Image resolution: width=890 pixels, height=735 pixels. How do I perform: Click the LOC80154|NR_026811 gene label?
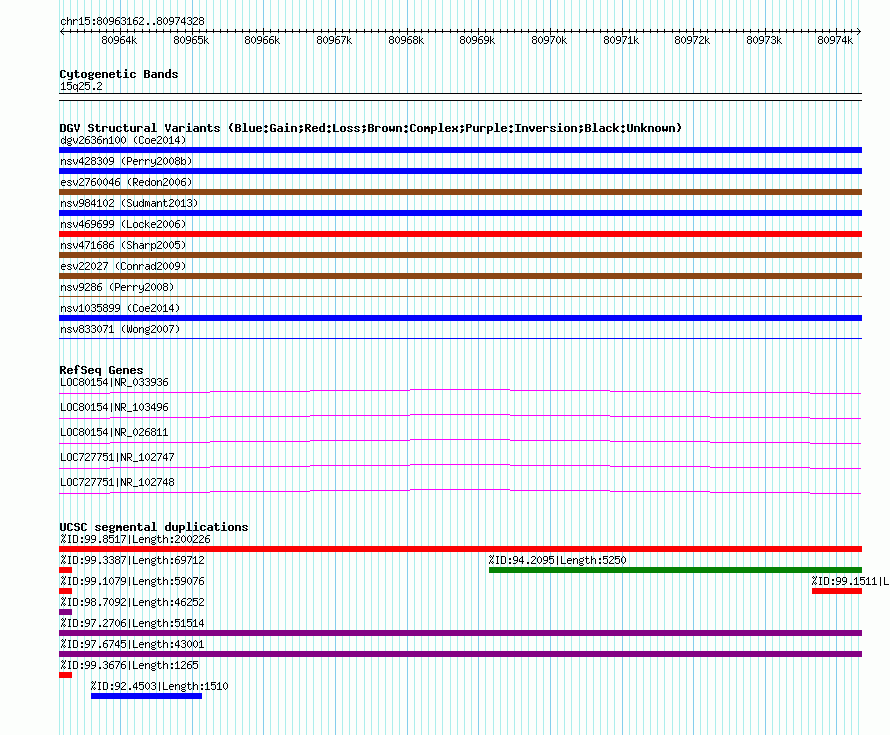[114, 432]
